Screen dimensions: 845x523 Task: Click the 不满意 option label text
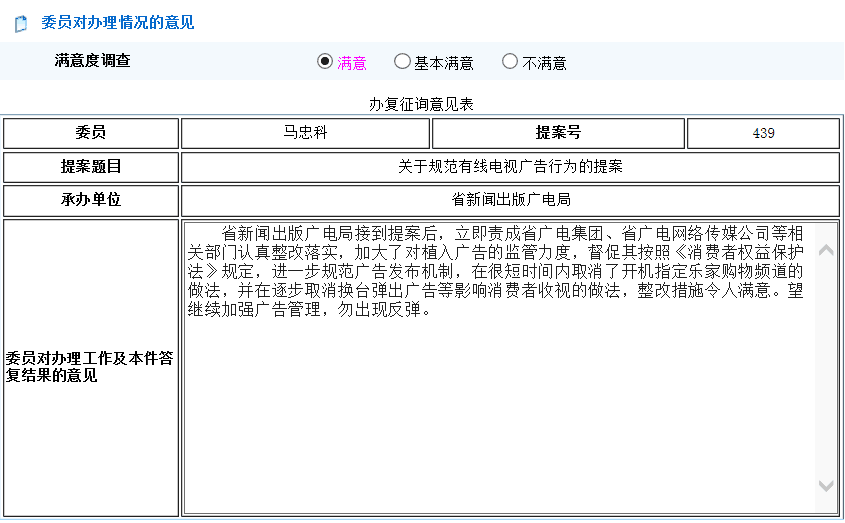click(x=544, y=64)
